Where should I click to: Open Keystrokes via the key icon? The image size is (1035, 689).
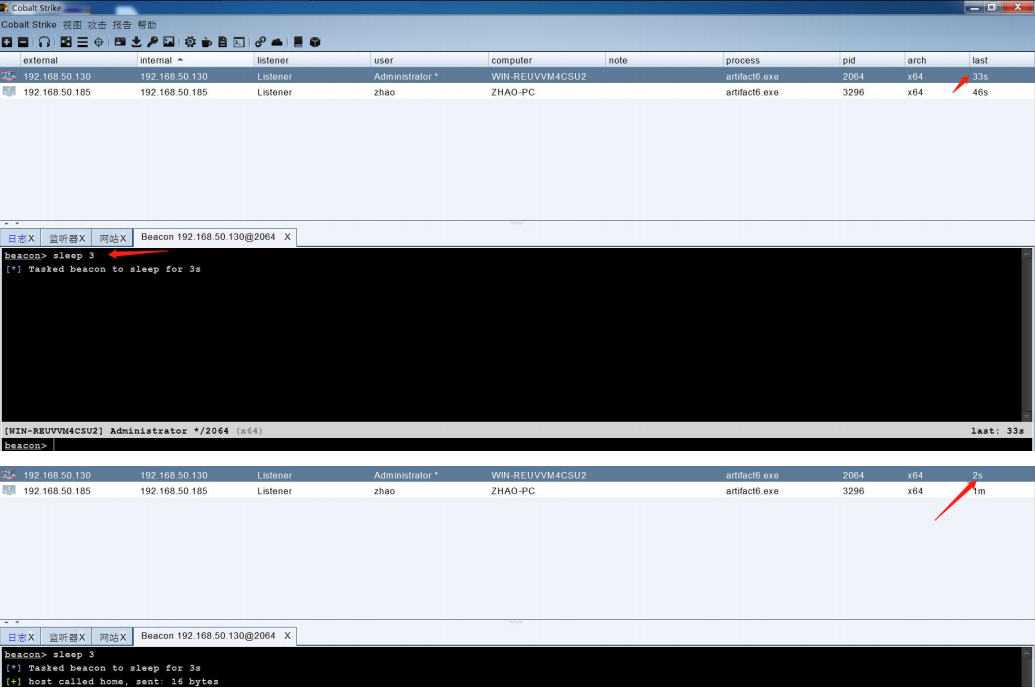point(152,42)
